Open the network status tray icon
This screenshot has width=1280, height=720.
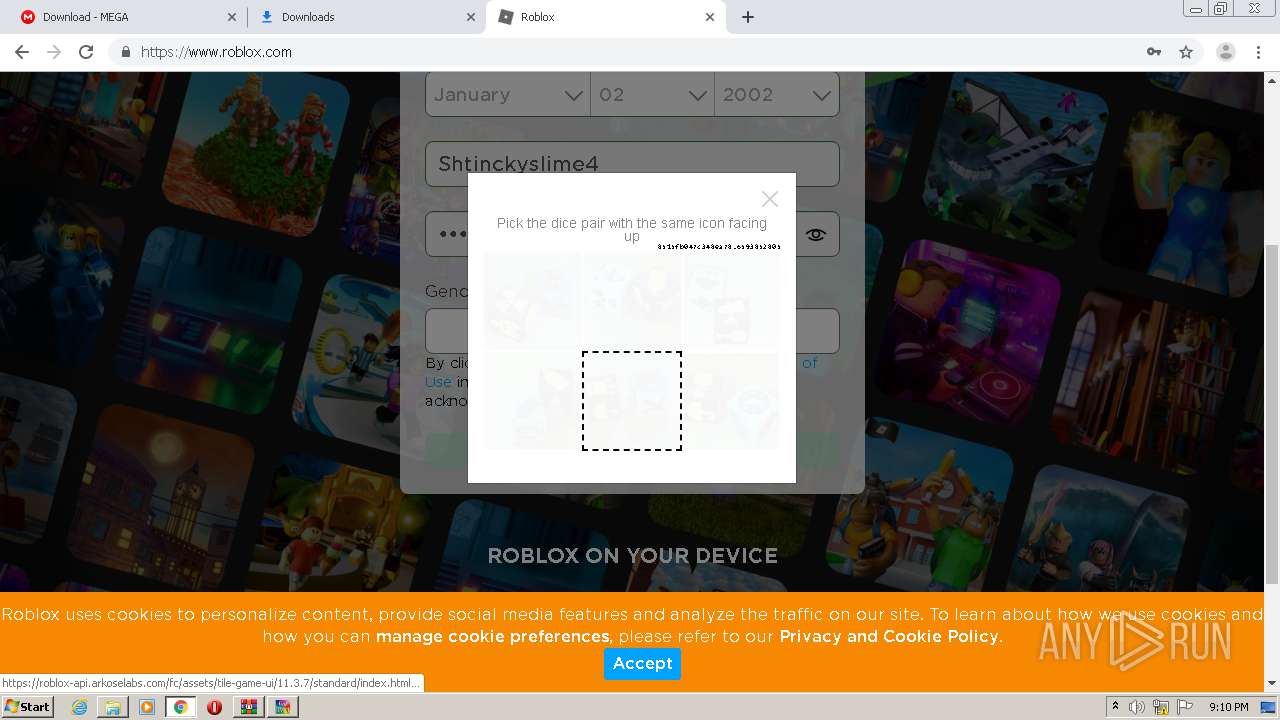pos(1162,707)
